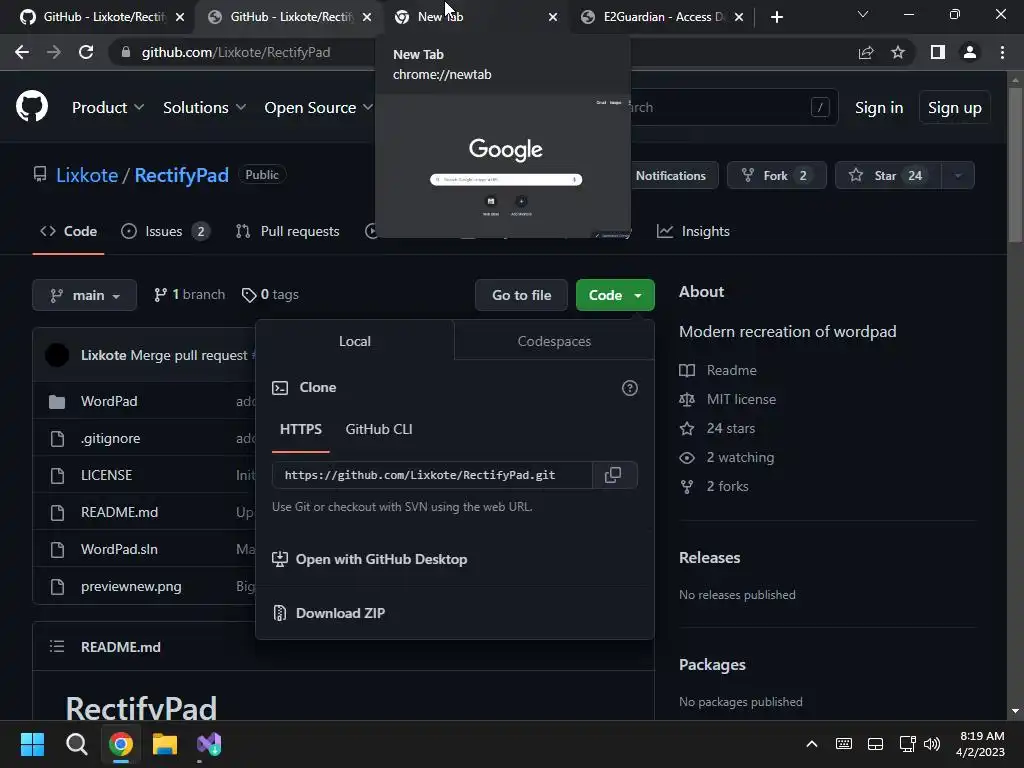
Task: Bookmark this page with the star icon
Action: coord(898,52)
